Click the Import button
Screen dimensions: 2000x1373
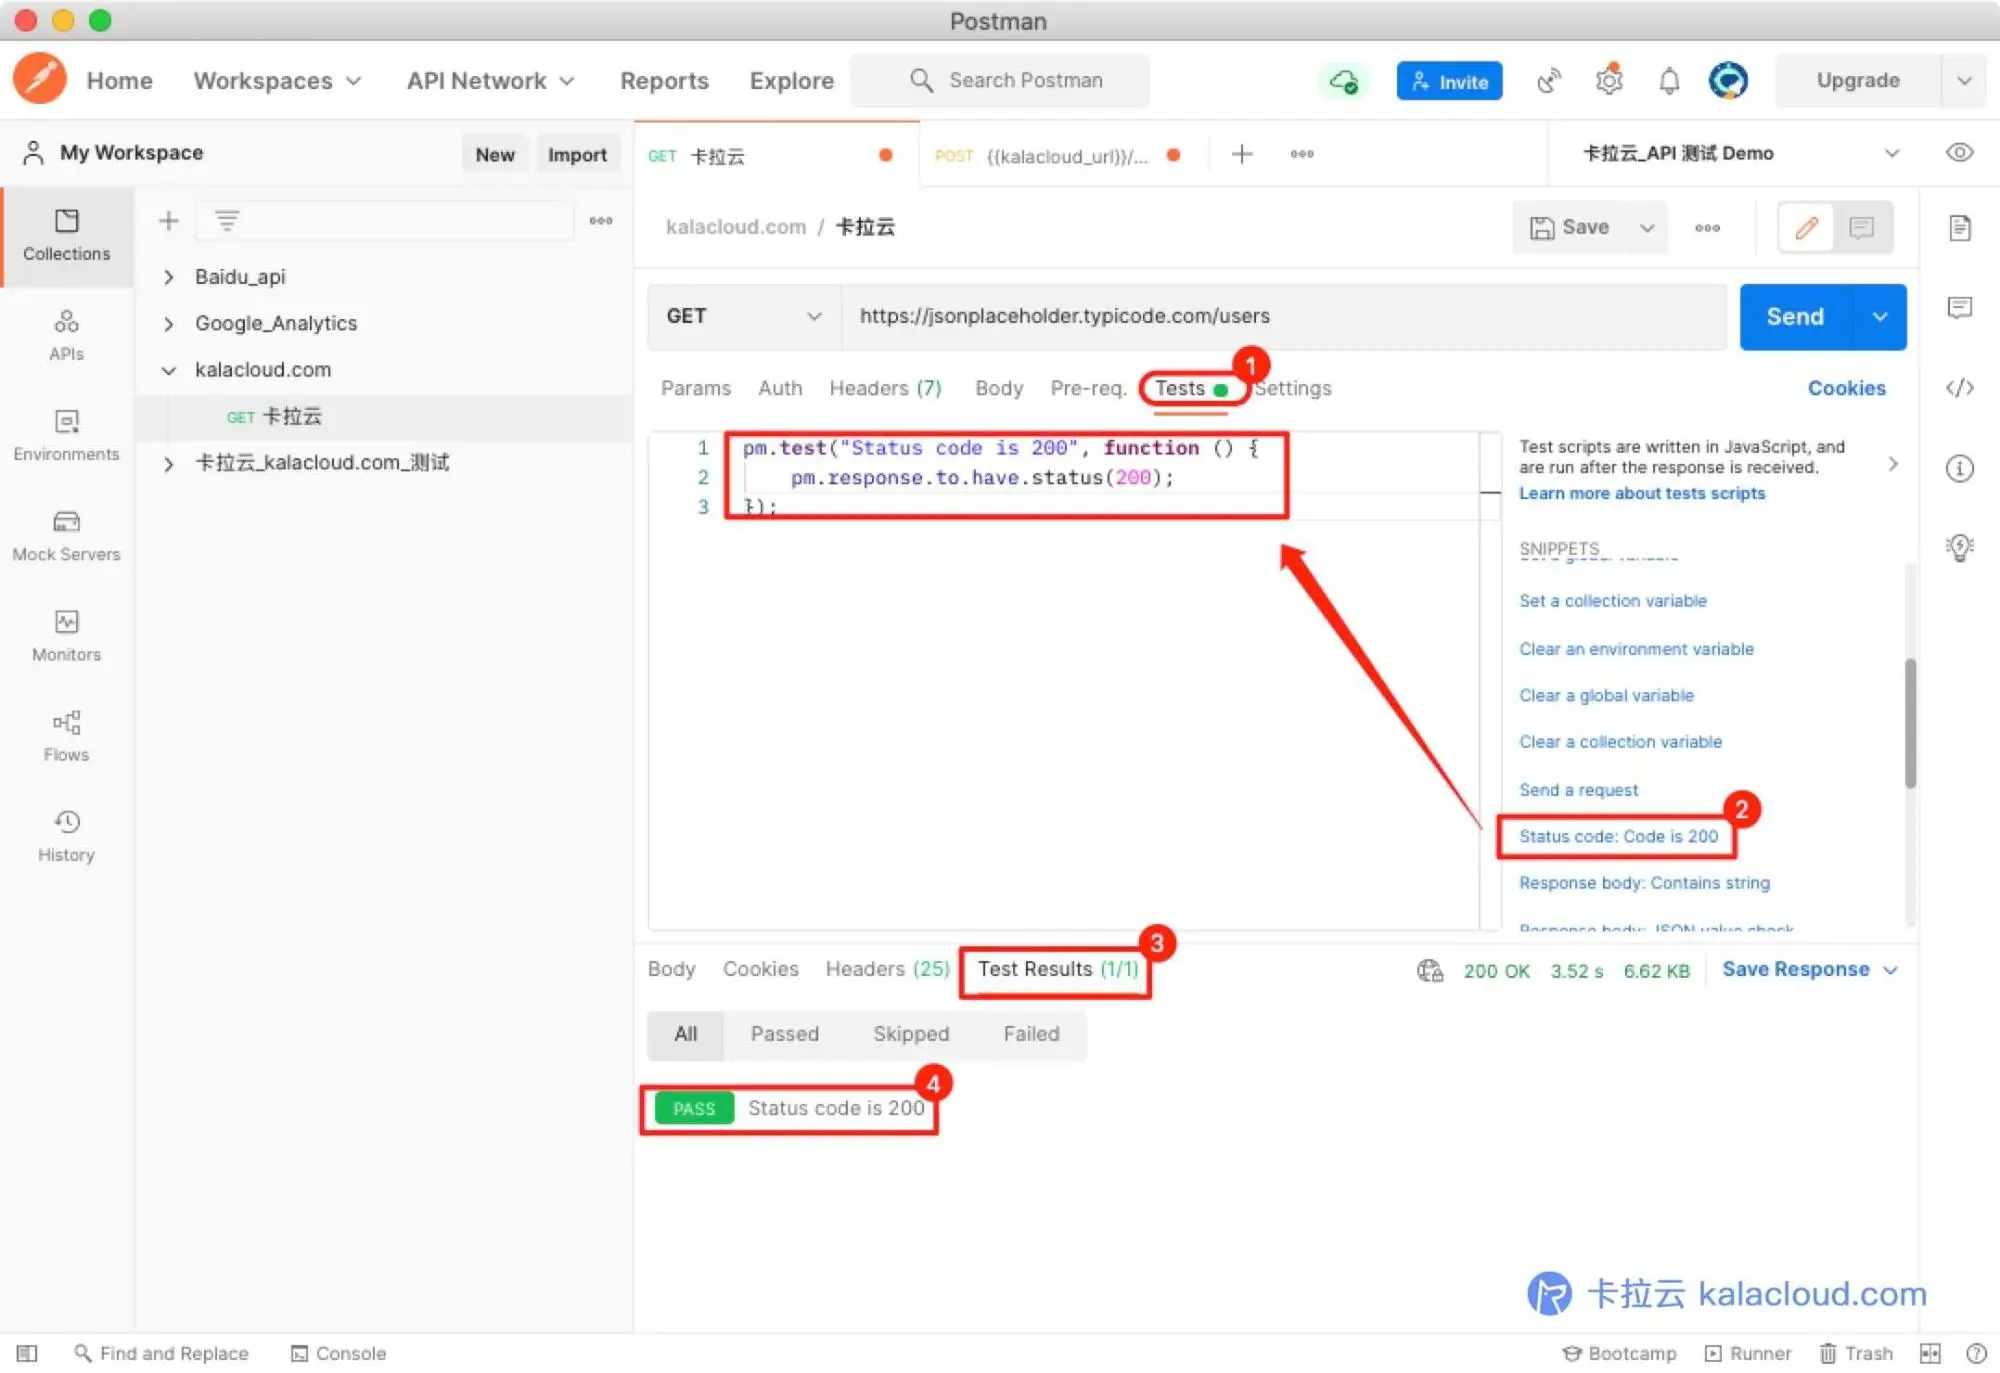click(x=577, y=154)
